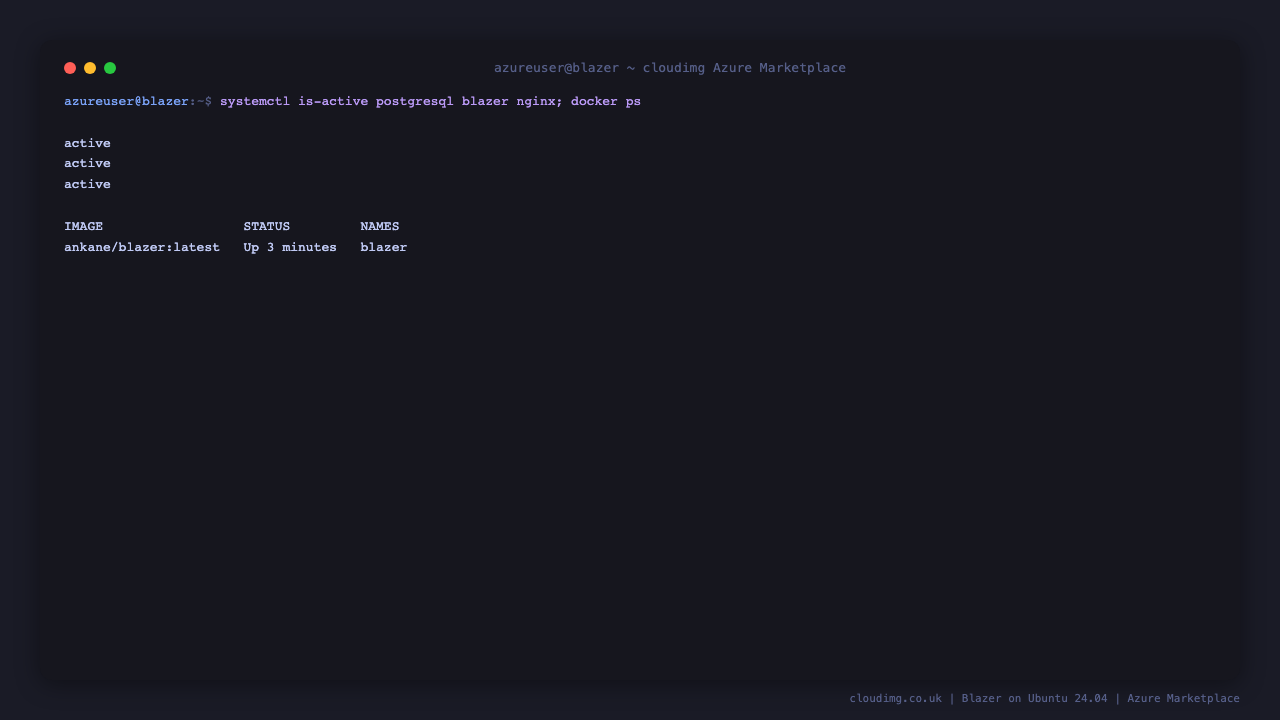This screenshot has height=720, width=1280.
Task: Click the NAMES column header
Action: [x=380, y=226]
